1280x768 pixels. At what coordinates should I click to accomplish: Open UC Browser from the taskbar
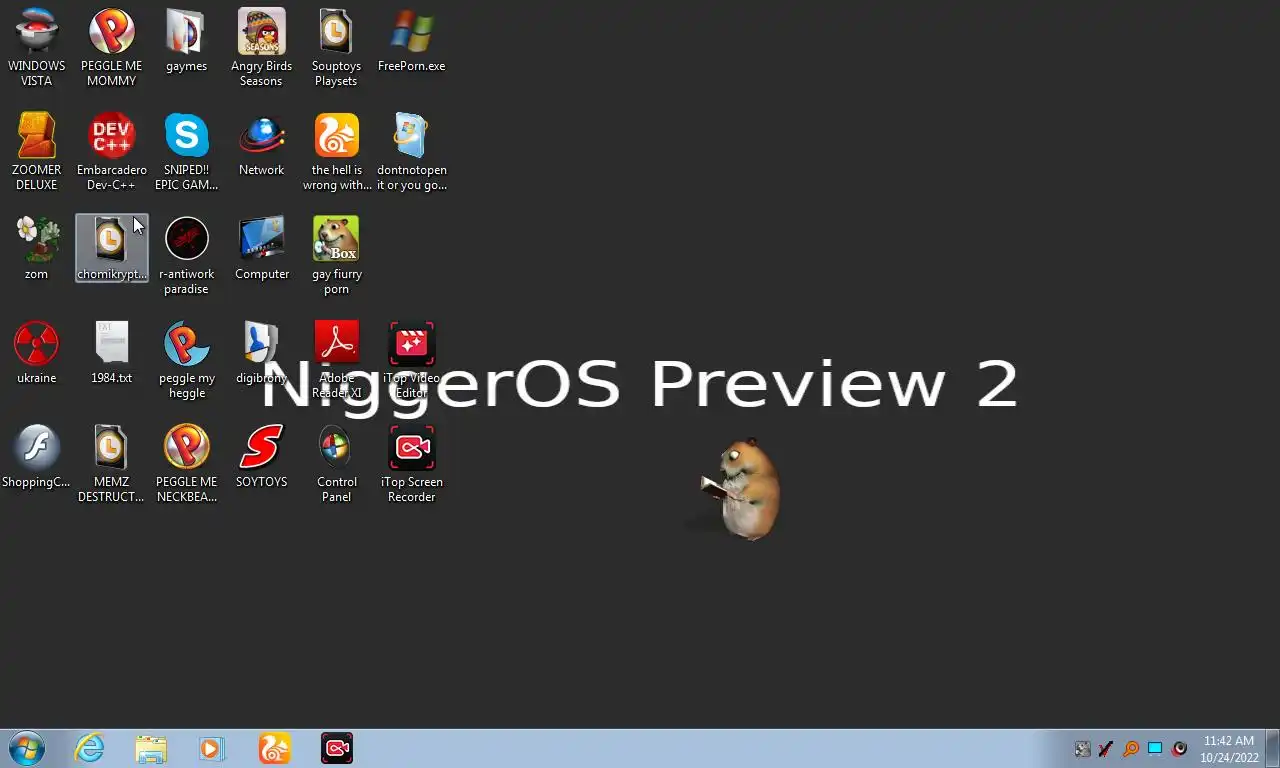coord(274,748)
